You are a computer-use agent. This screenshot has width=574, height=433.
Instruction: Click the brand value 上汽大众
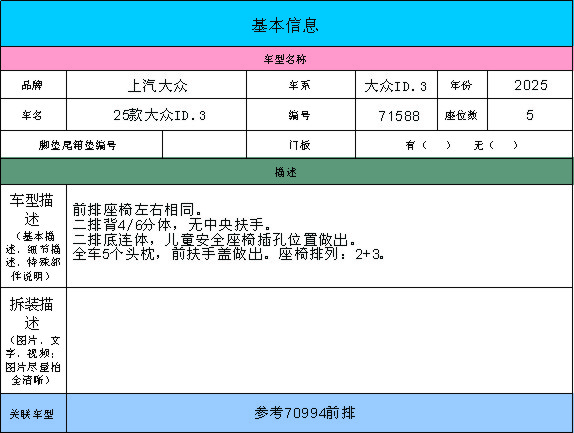point(157,85)
